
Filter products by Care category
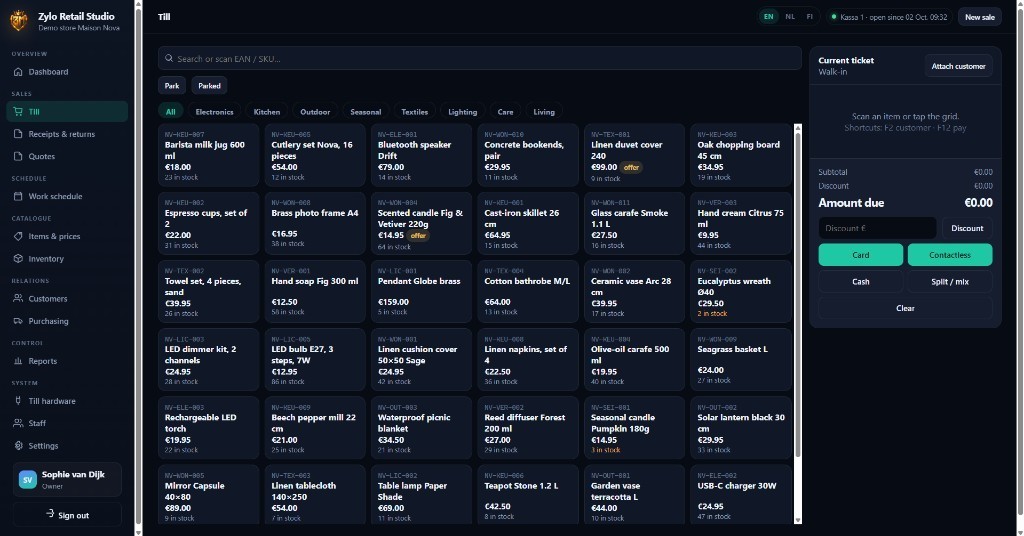pyautogui.click(x=505, y=112)
